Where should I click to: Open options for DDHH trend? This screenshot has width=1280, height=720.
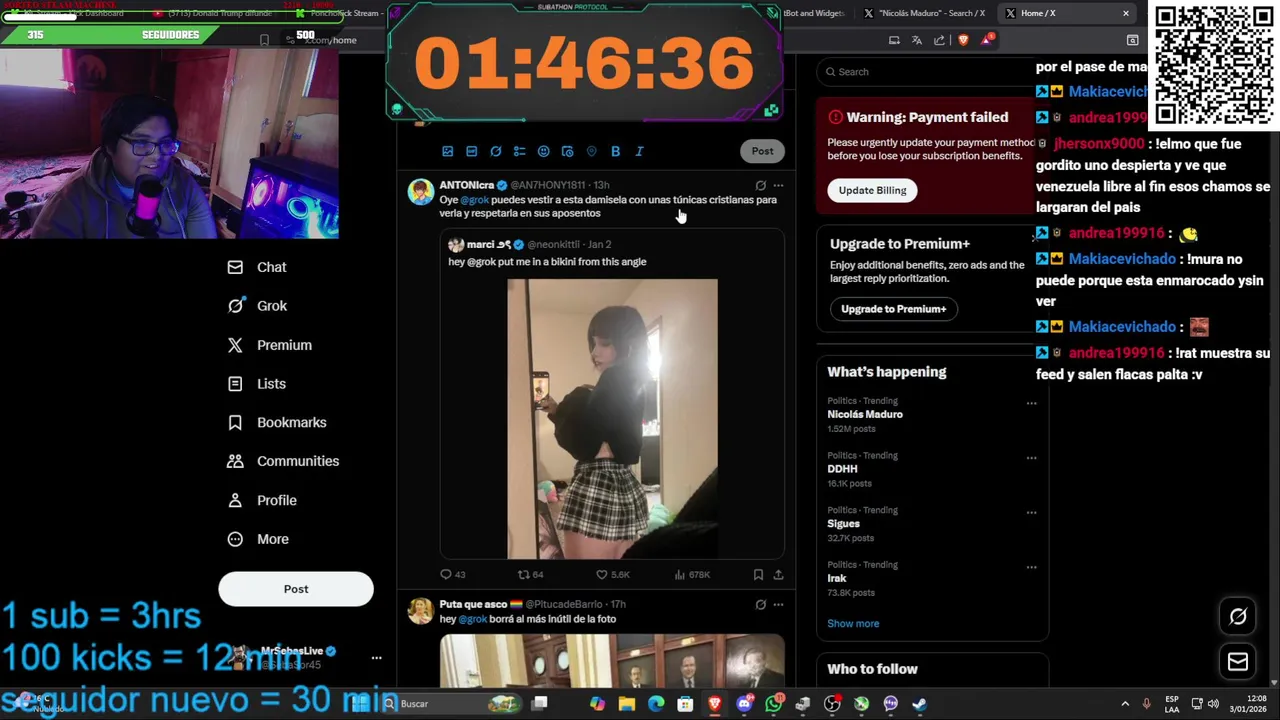click(x=1031, y=458)
